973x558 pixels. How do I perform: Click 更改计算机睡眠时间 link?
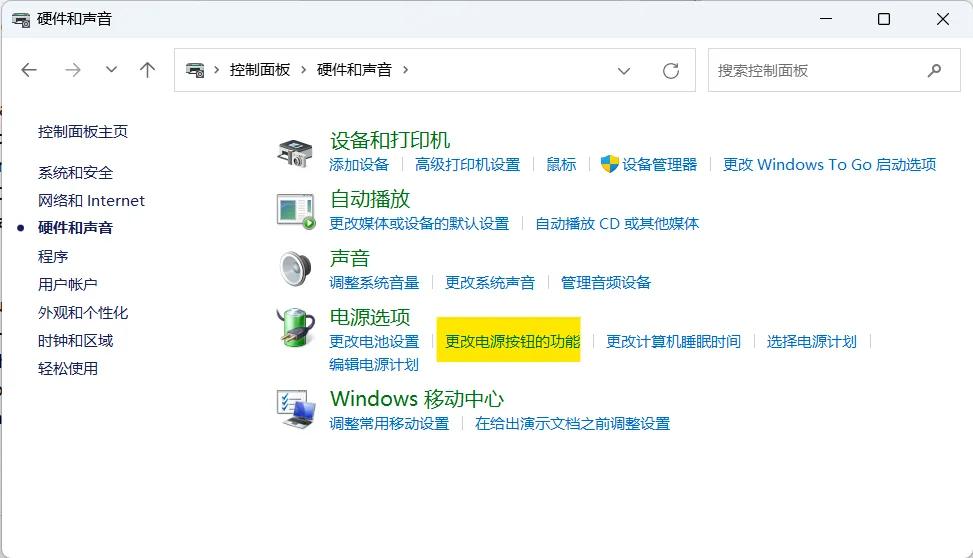pos(673,341)
